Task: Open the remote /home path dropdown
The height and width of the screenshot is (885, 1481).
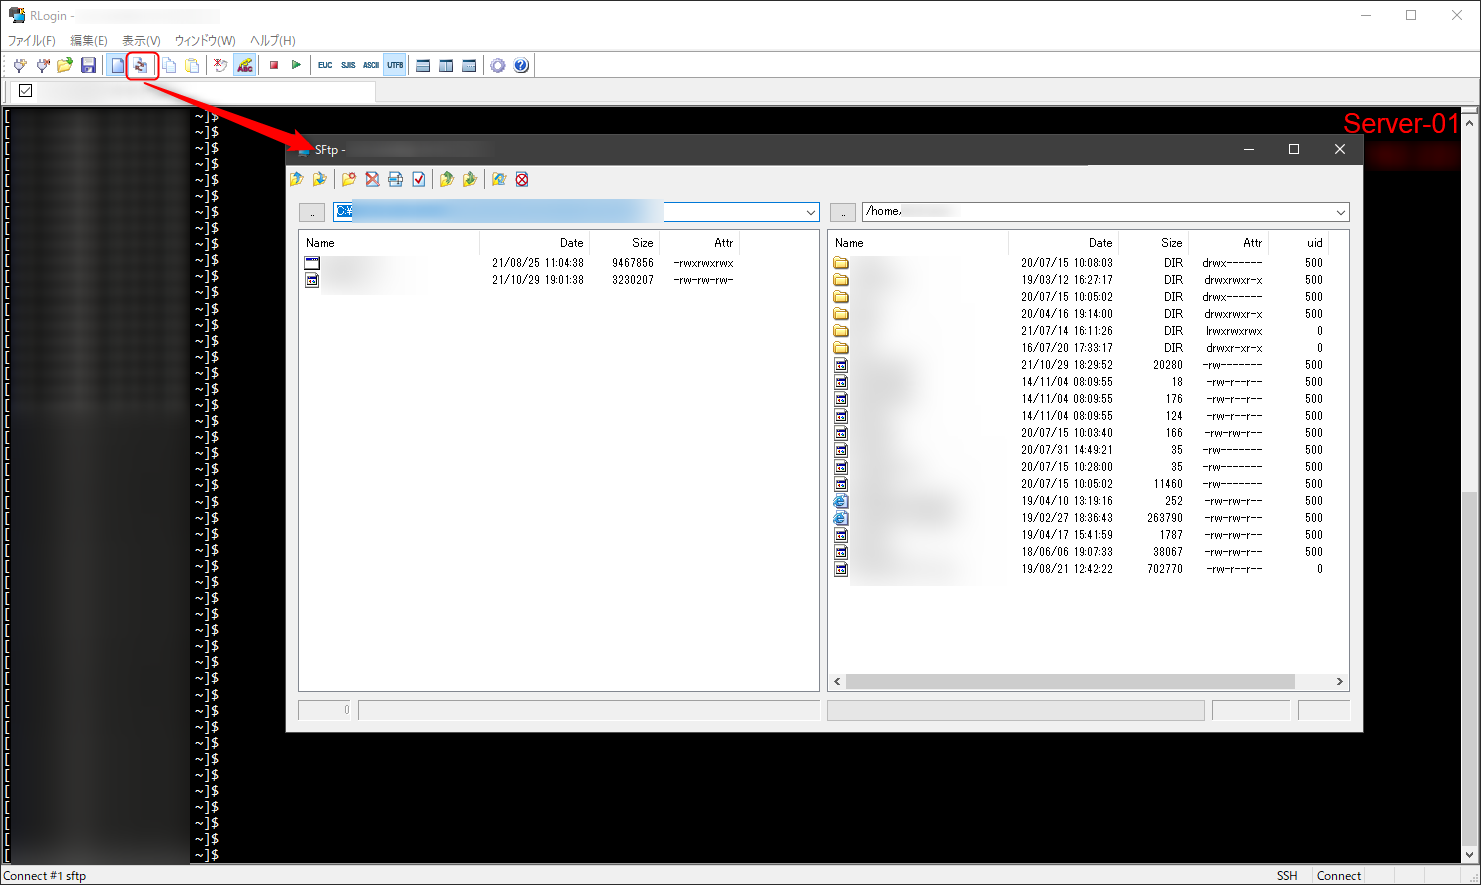Action: point(1341,211)
